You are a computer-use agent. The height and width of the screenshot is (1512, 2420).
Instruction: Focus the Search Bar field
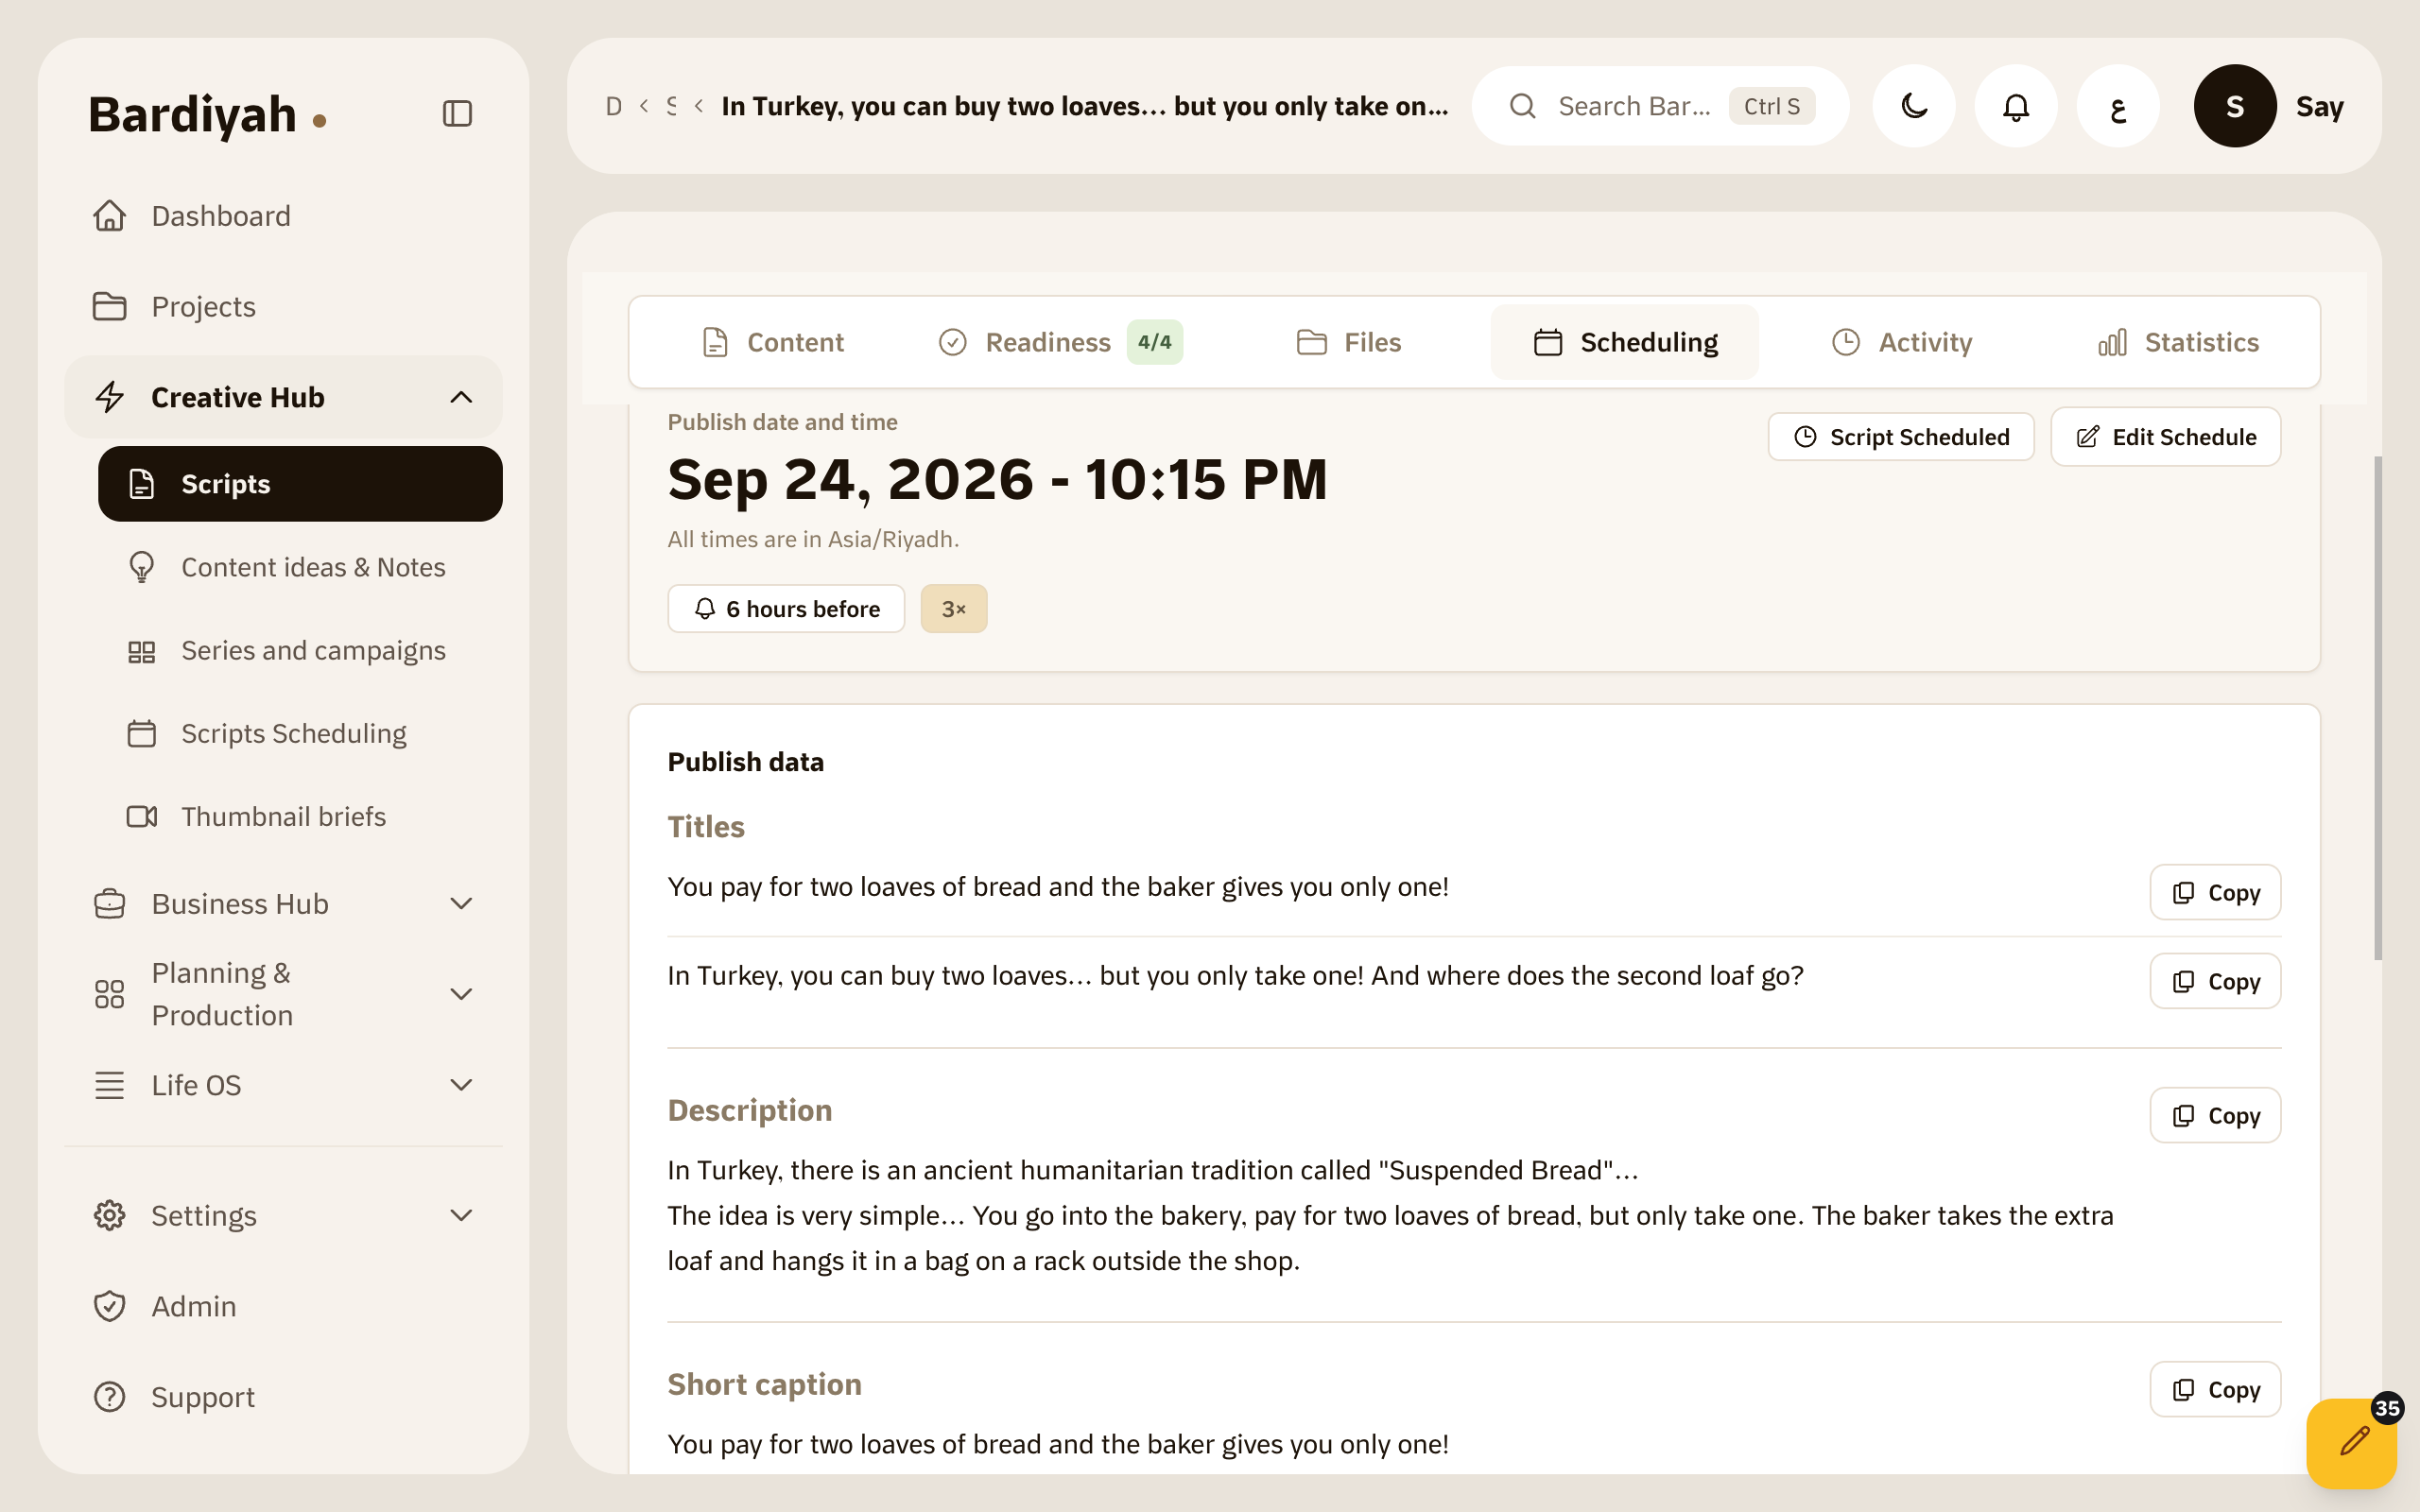[x=1660, y=106]
